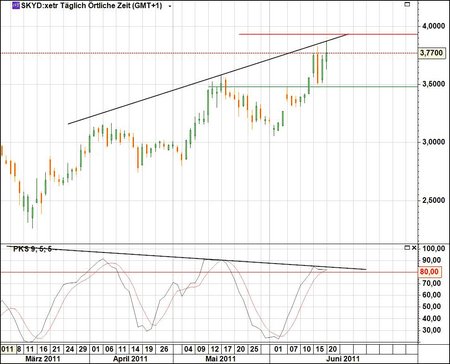The image size is (450, 364).
Task: Select the 3,5000 price axis label
Action: coord(433,84)
